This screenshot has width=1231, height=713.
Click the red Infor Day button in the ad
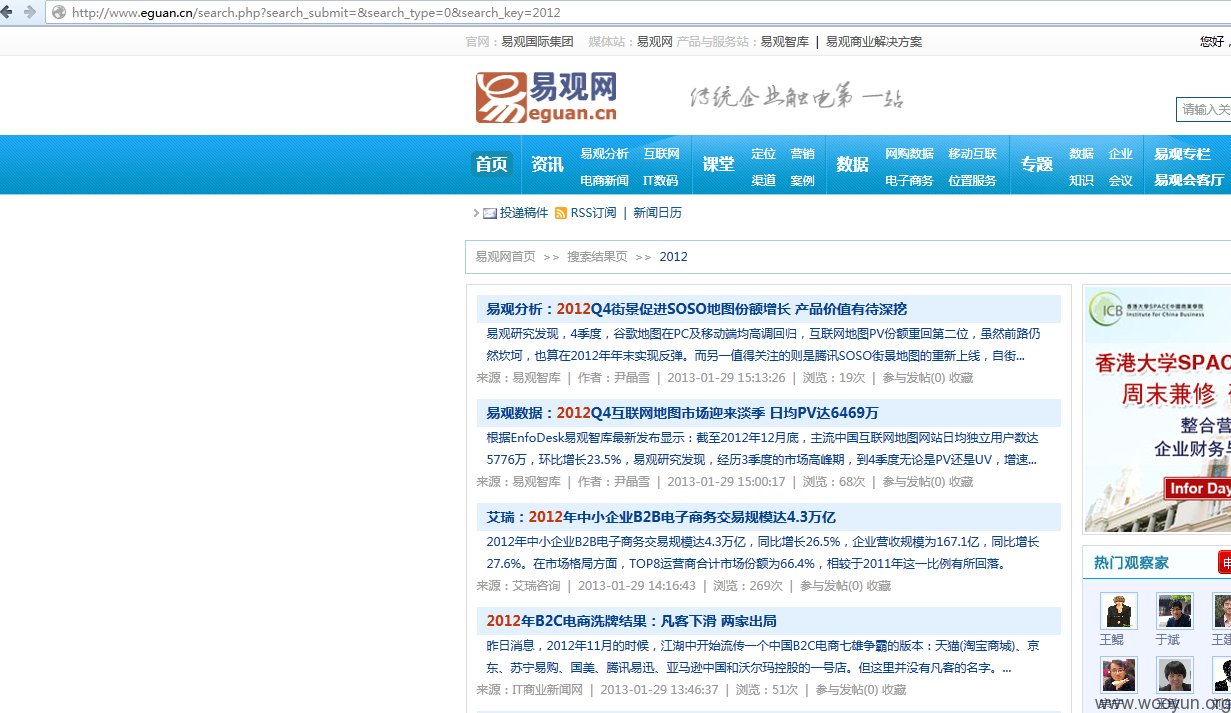pyautogui.click(x=1198, y=488)
